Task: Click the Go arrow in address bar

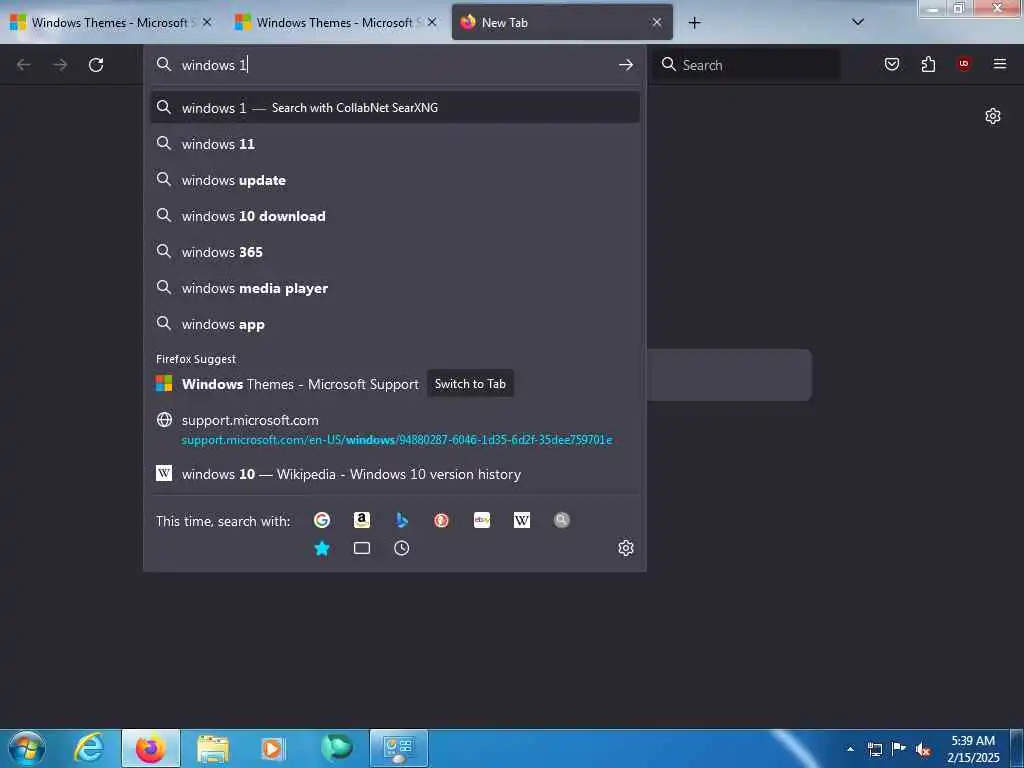Action: [x=626, y=65]
